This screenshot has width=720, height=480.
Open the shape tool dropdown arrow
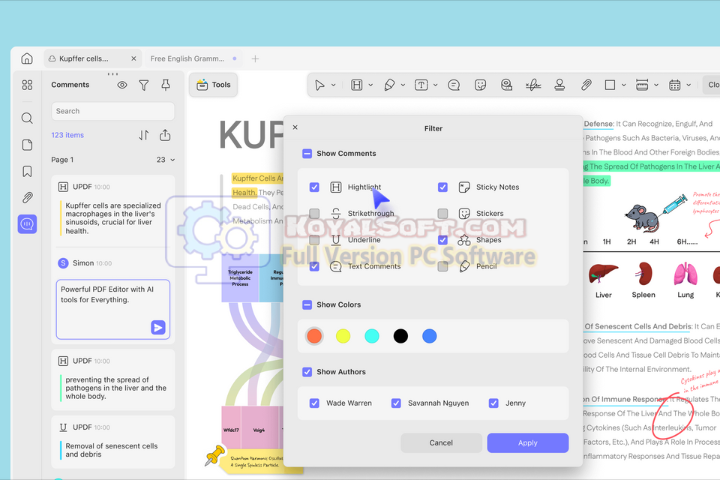[x=624, y=85]
